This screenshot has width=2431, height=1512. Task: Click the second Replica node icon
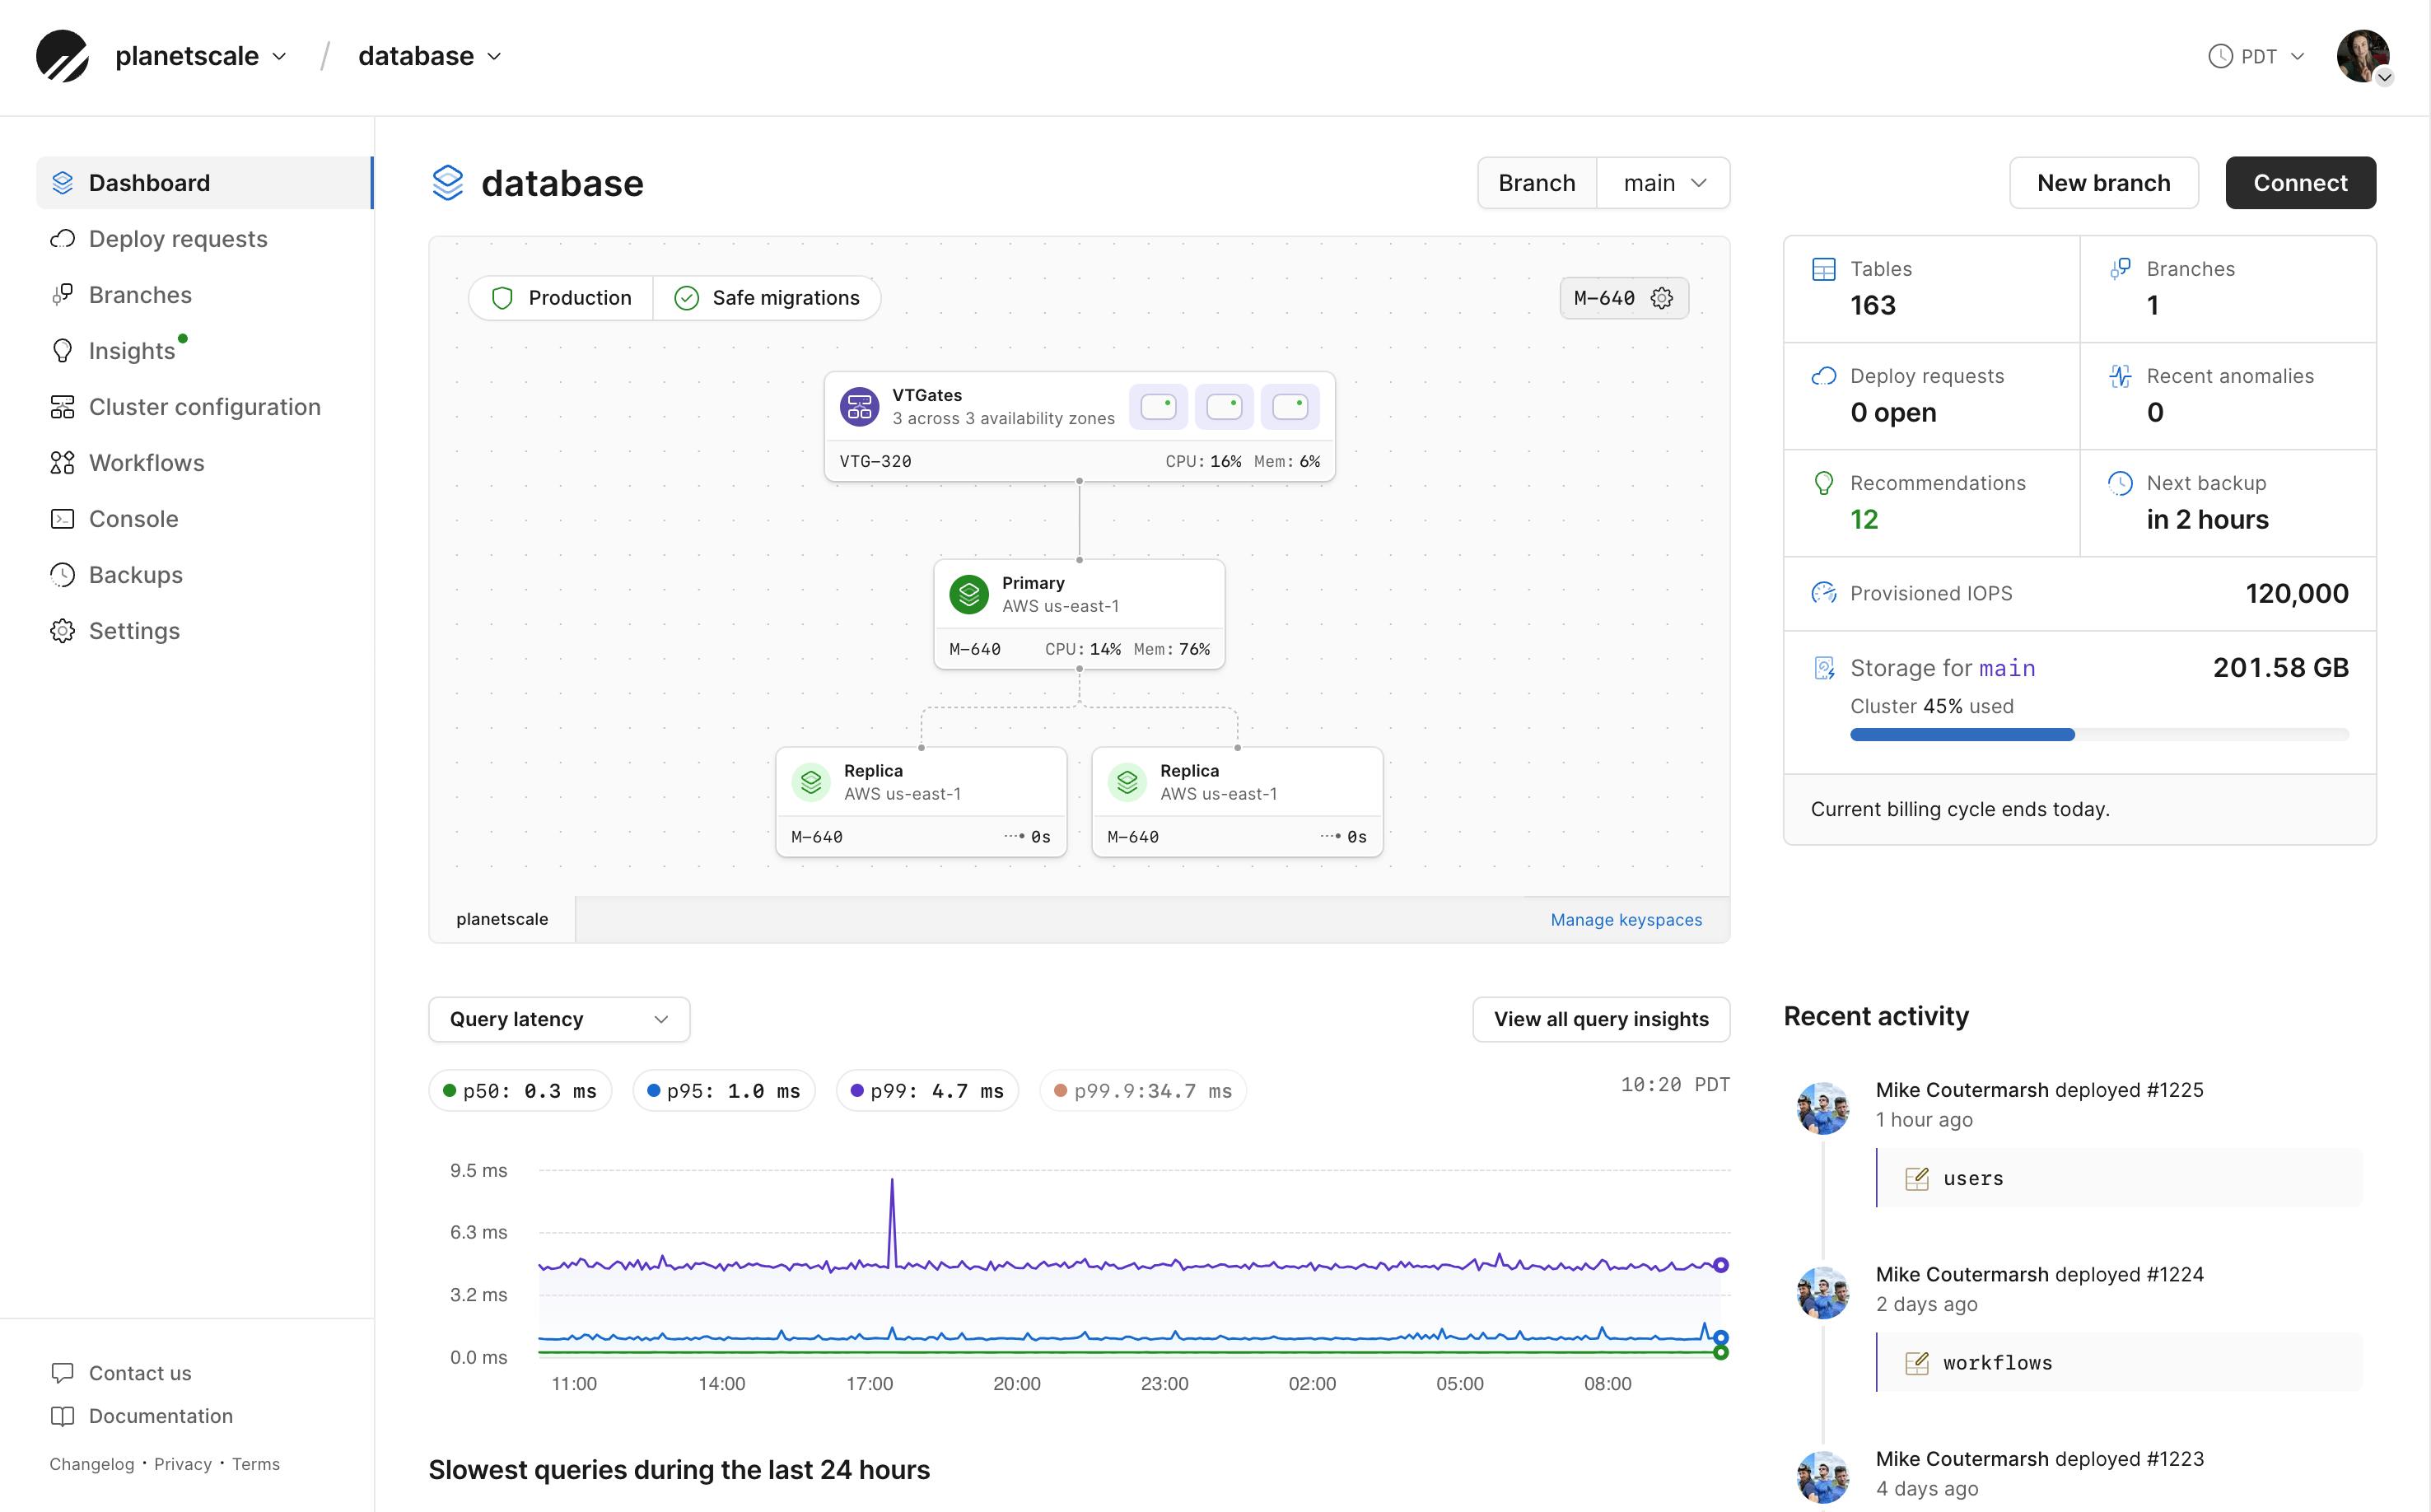click(x=1127, y=782)
